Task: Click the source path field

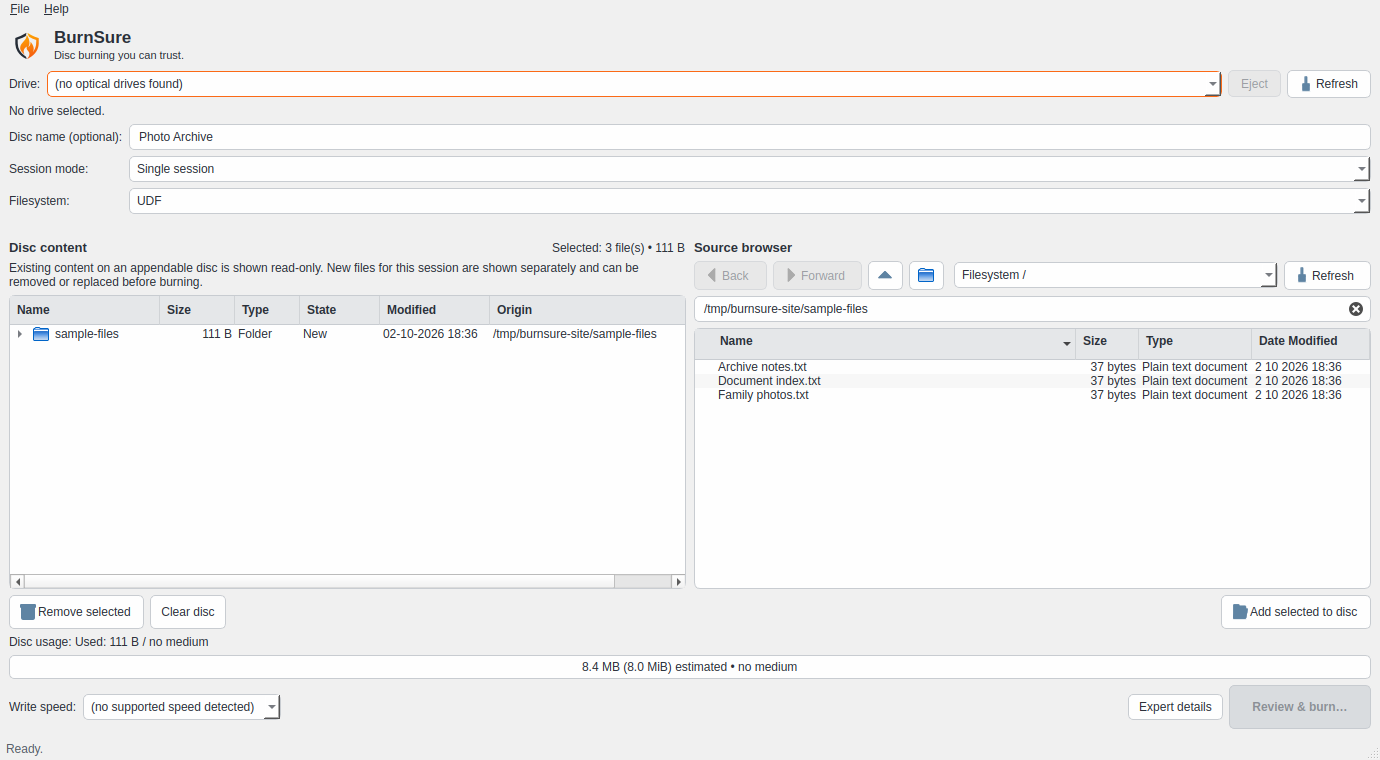Action: 1032,309
